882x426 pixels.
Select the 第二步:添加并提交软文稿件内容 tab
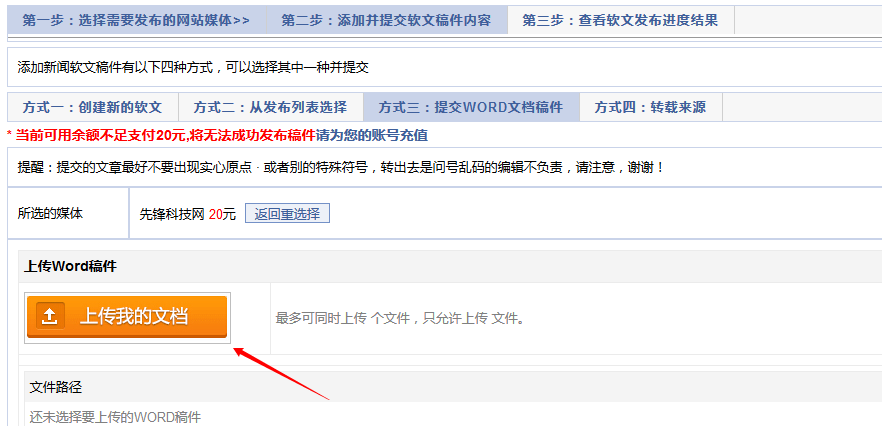(386, 21)
